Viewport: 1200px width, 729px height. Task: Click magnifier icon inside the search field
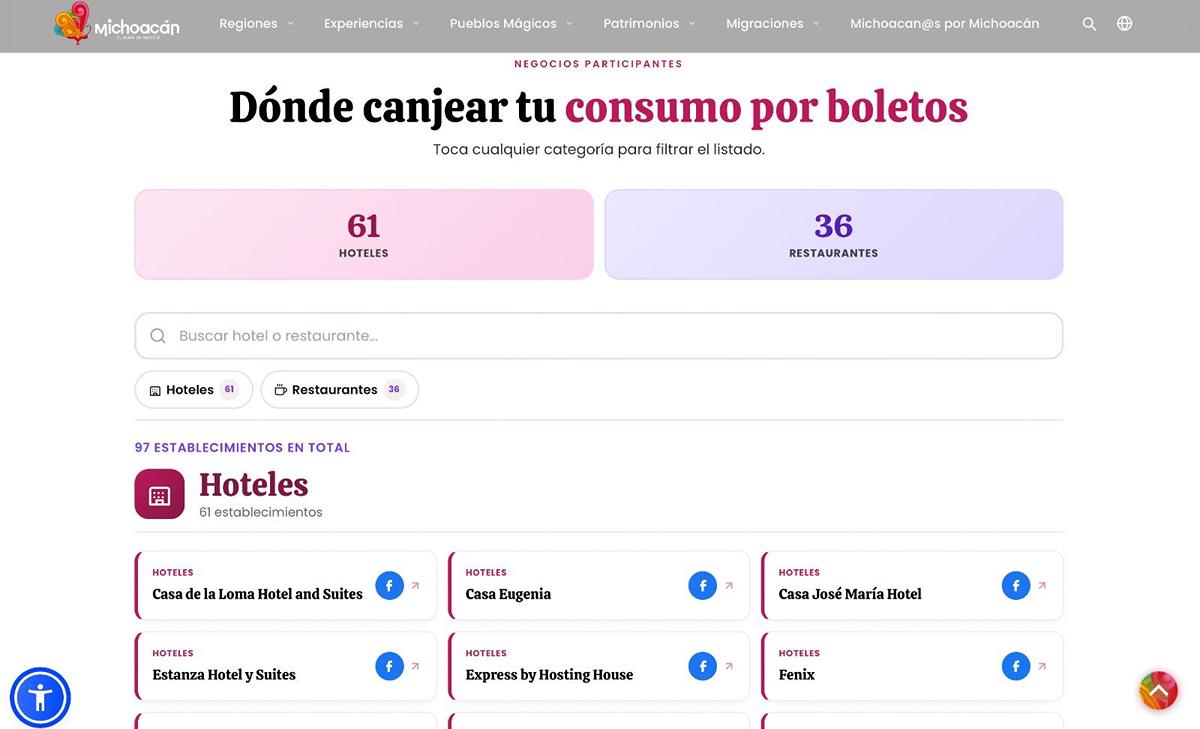pos(158,336)
